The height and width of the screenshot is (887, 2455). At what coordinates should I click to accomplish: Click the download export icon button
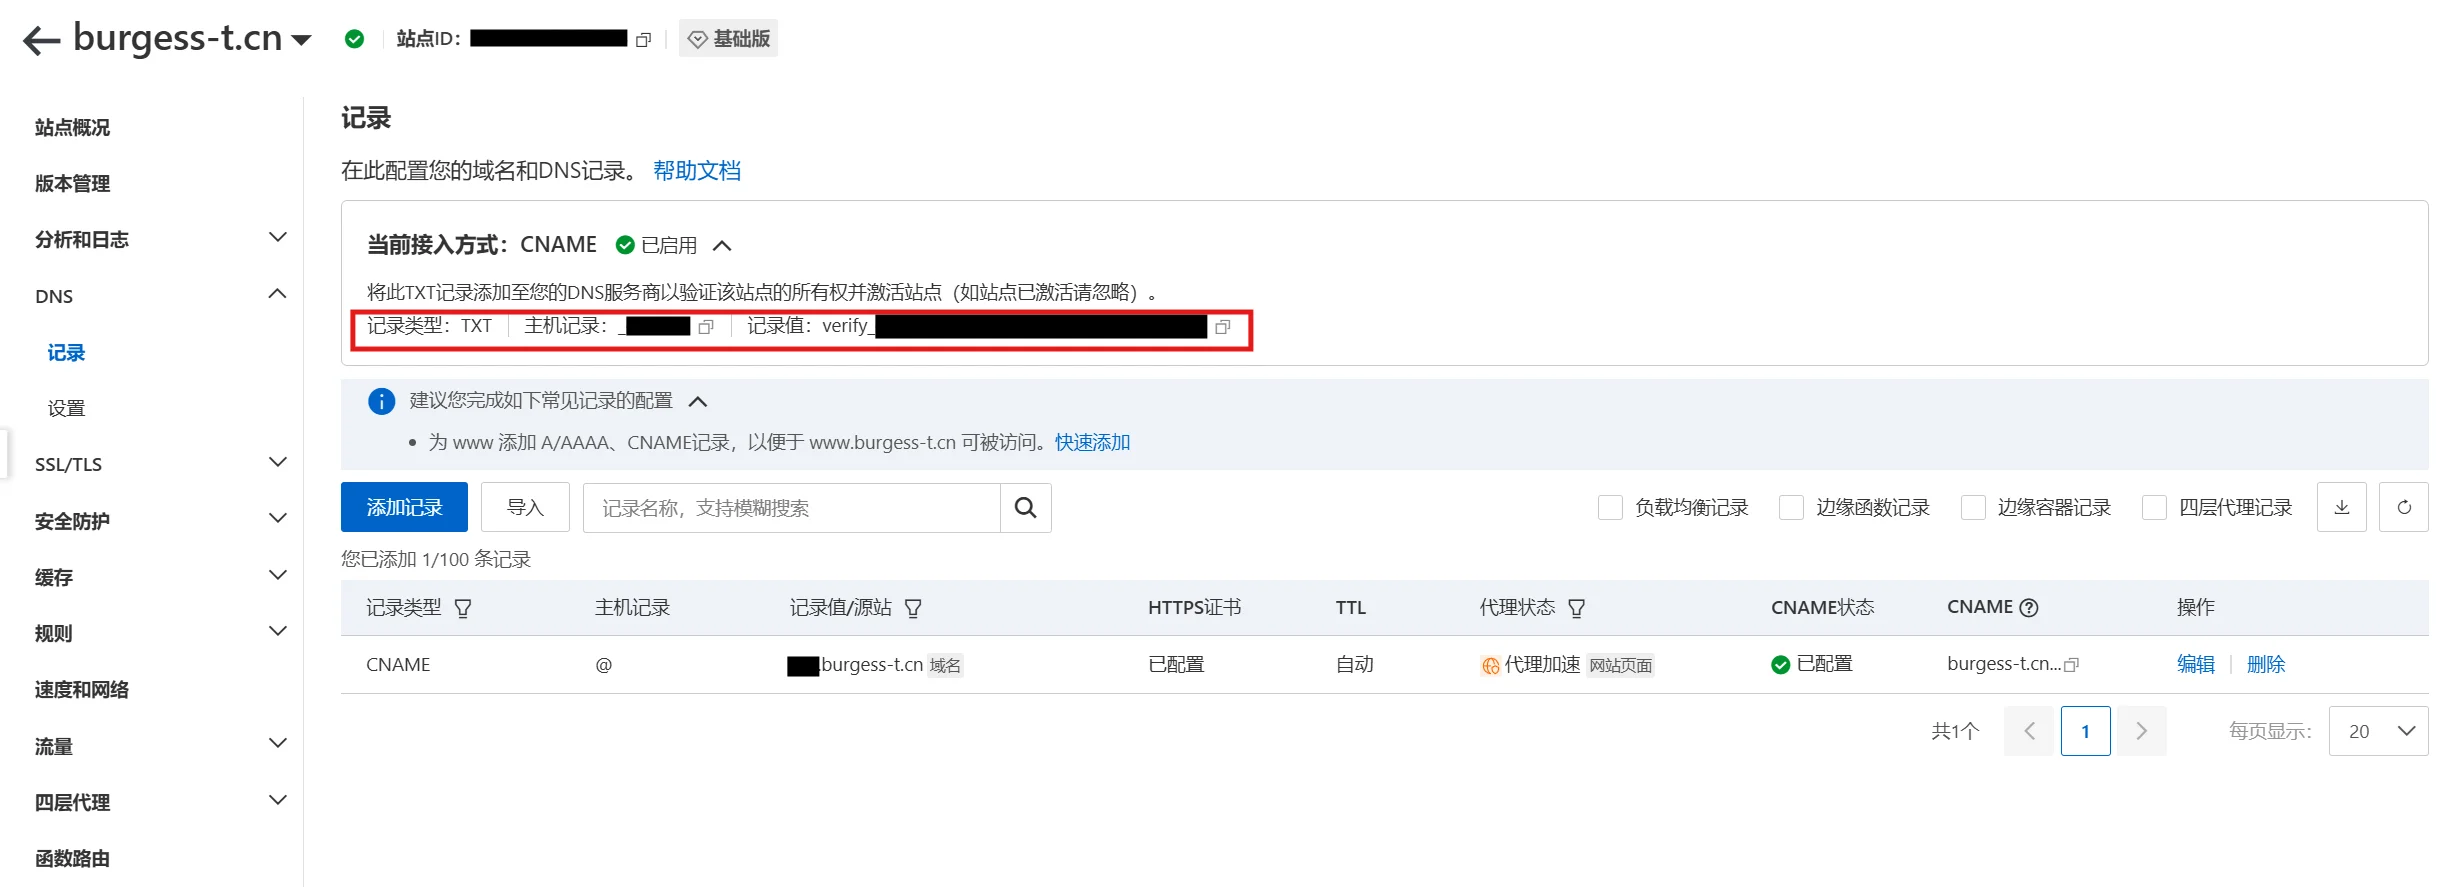point(2341,508)
